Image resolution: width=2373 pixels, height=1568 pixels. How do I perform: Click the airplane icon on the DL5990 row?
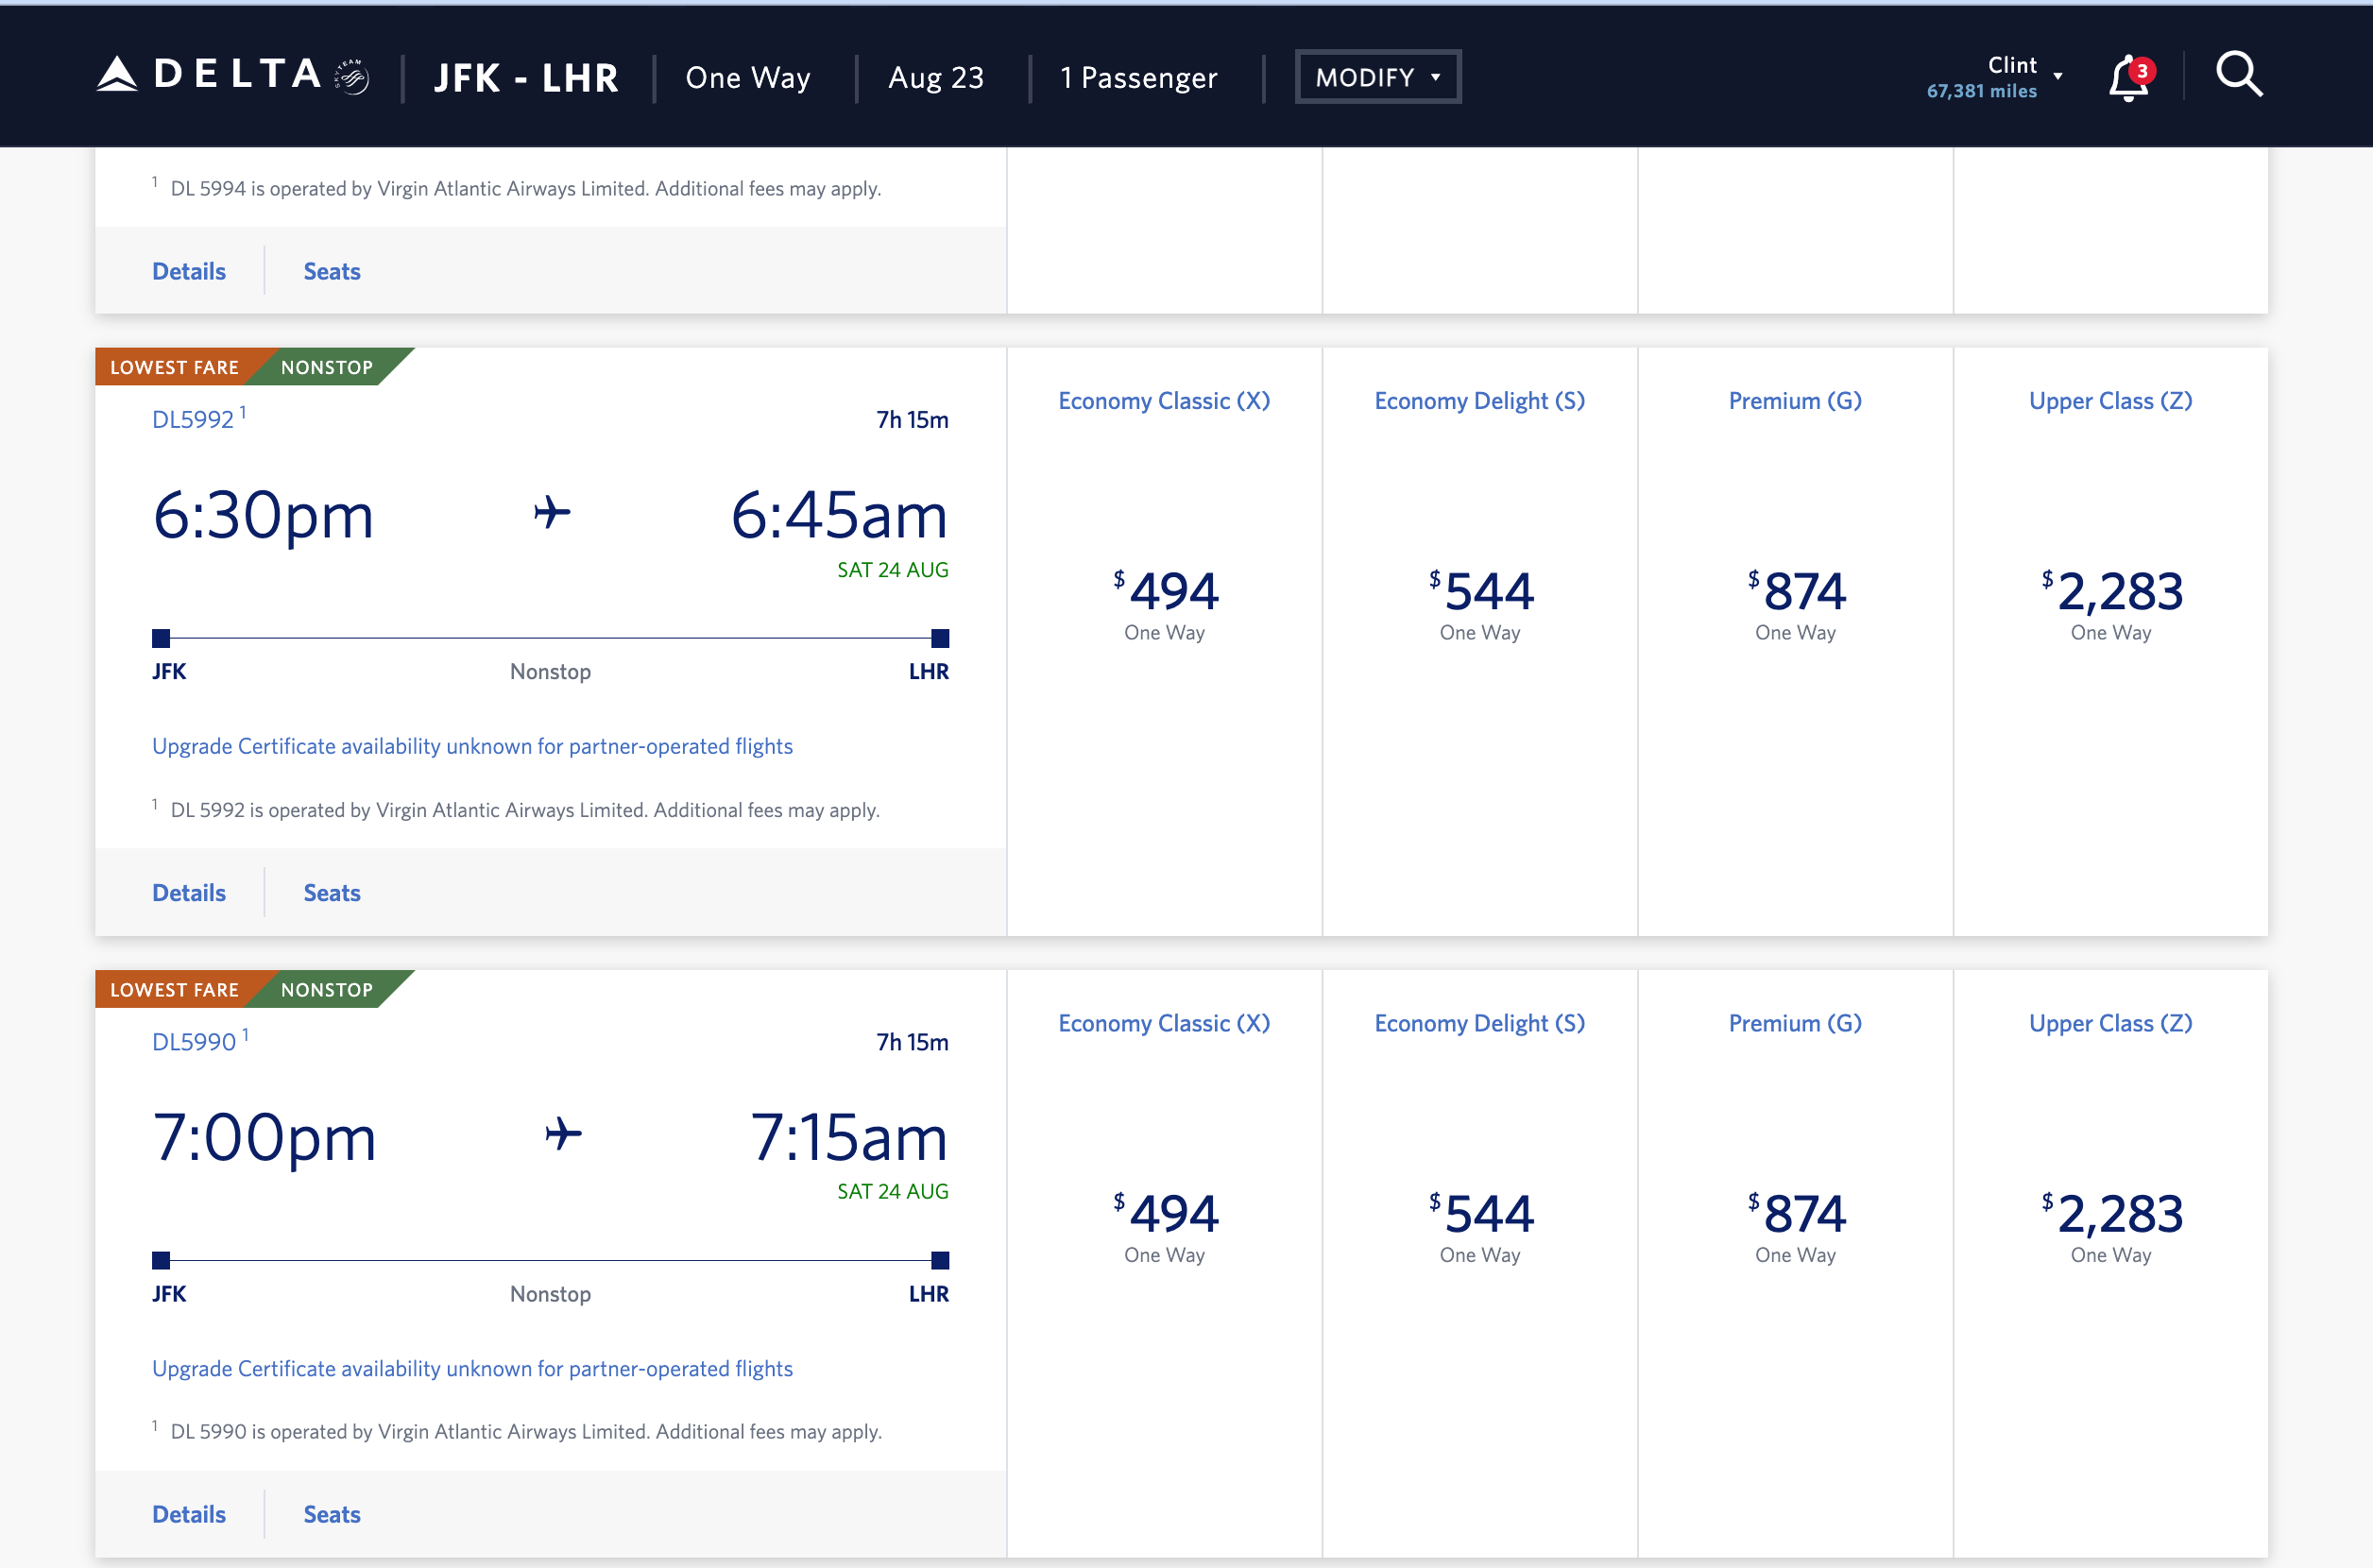562,1134
